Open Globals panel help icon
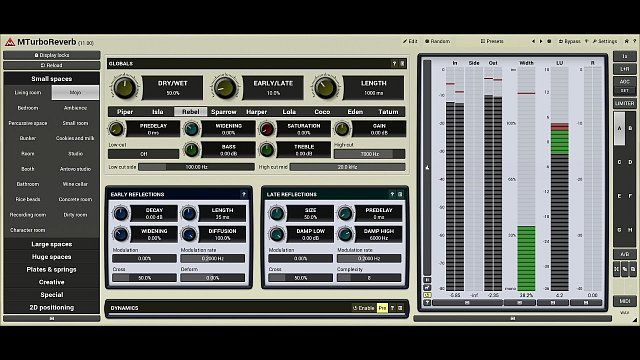Screen dimensions: 640x360 pyautogui.click(x=394, y=64)
